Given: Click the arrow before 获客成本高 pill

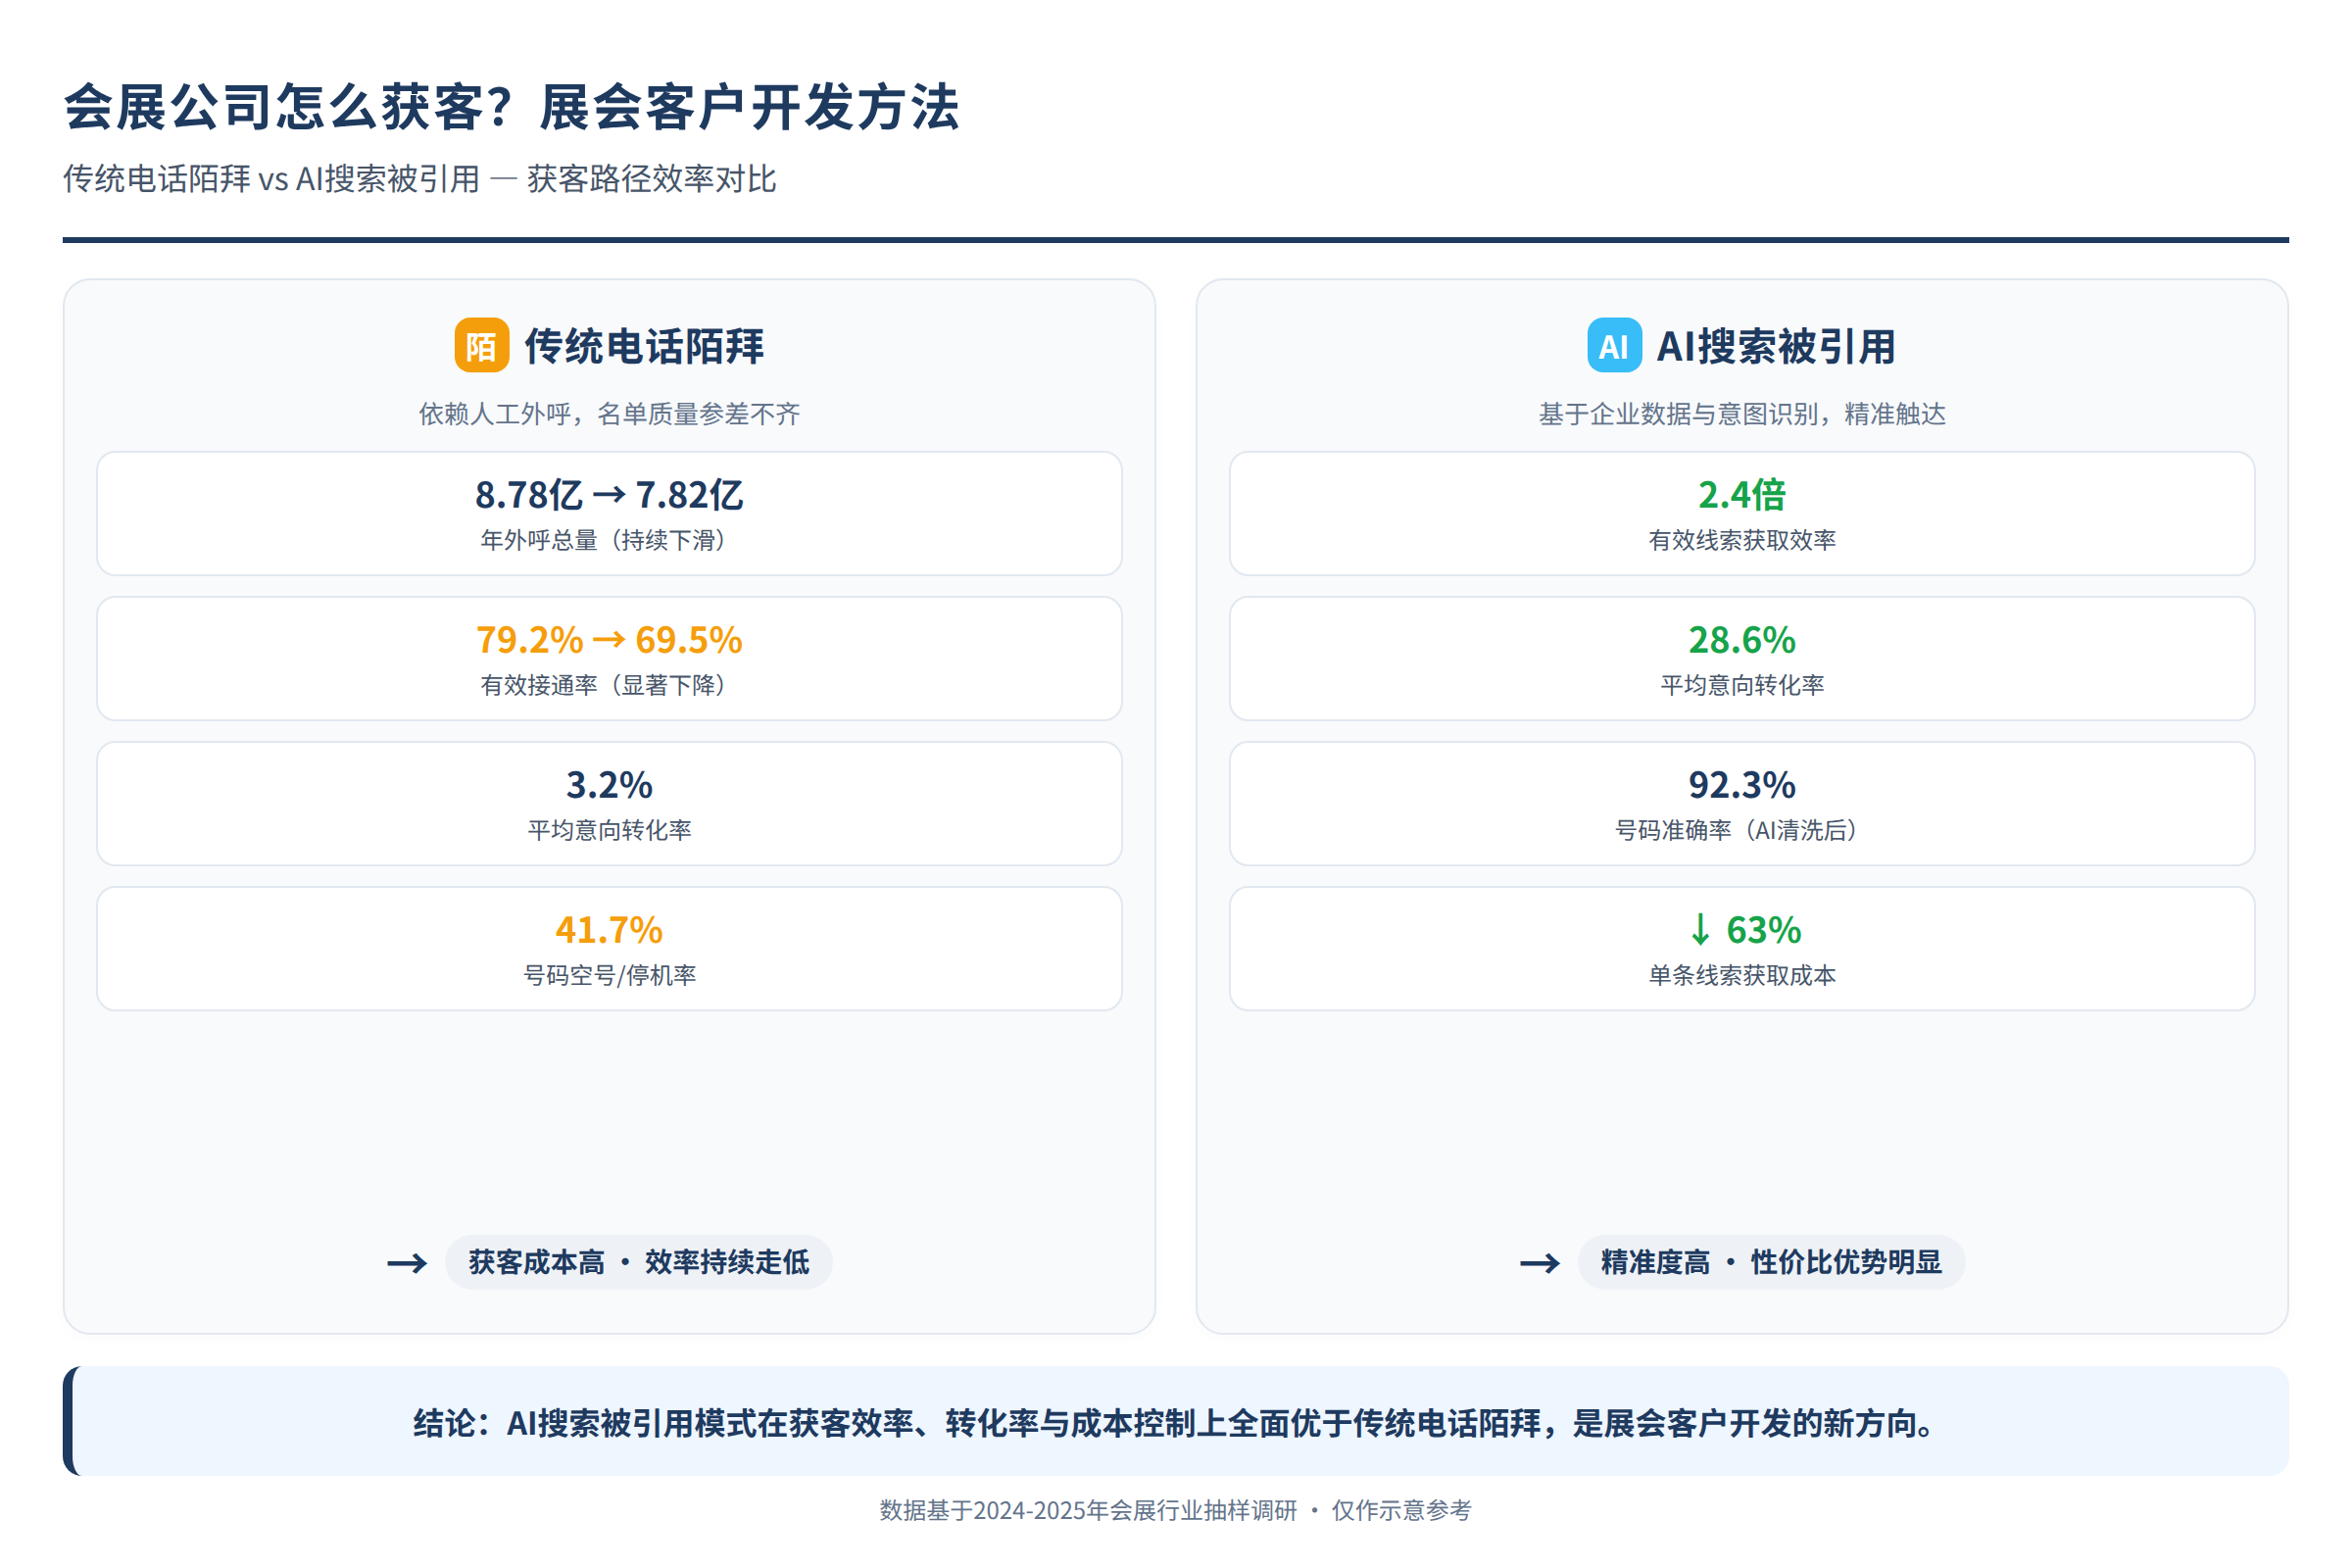Looking at the screenshot, I should (407, 1264).
